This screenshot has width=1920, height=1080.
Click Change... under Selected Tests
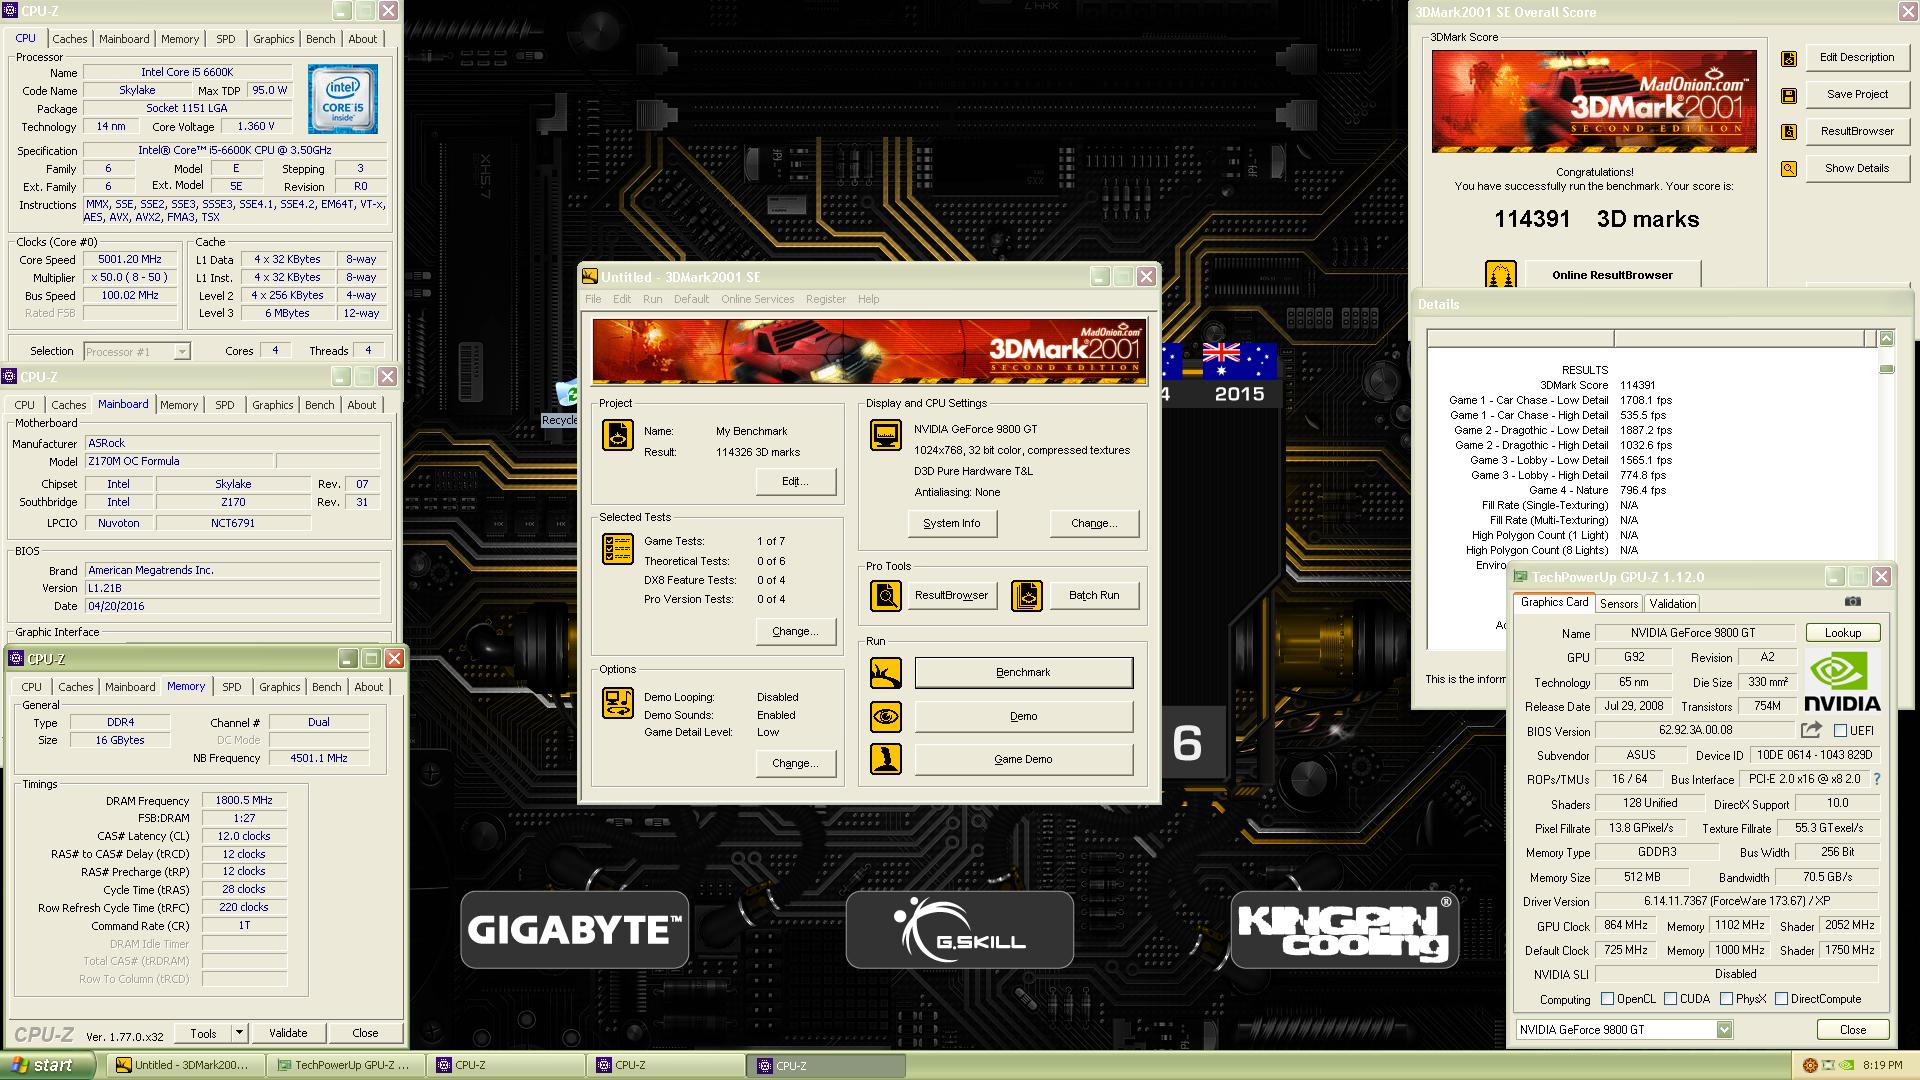(x=795, y=631)
